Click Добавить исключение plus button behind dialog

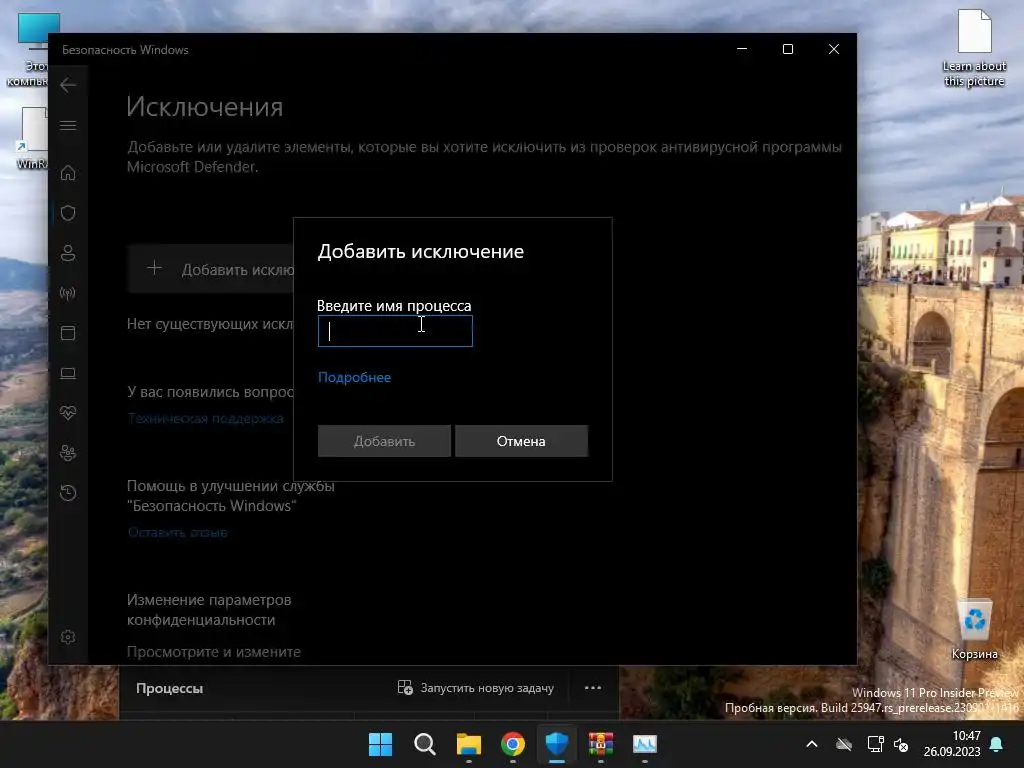(x=212, y=269)
